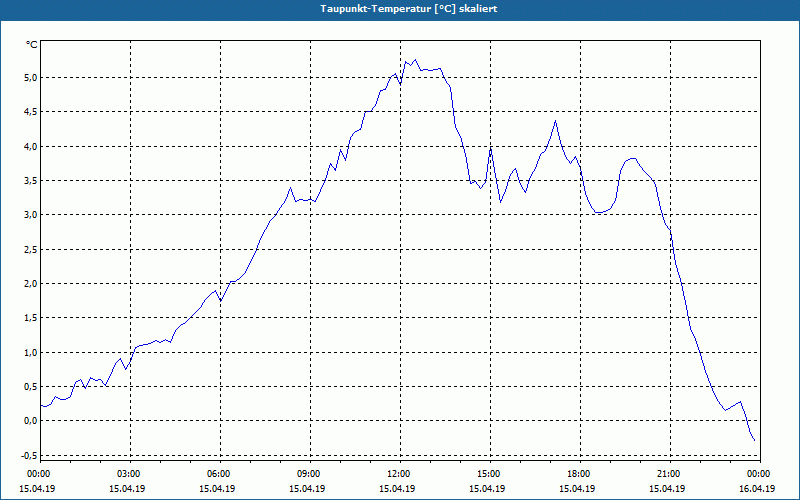Pick the 21:00 x-axis time label
The height and width of the screenshot is (500, 800).
(670, 474)
